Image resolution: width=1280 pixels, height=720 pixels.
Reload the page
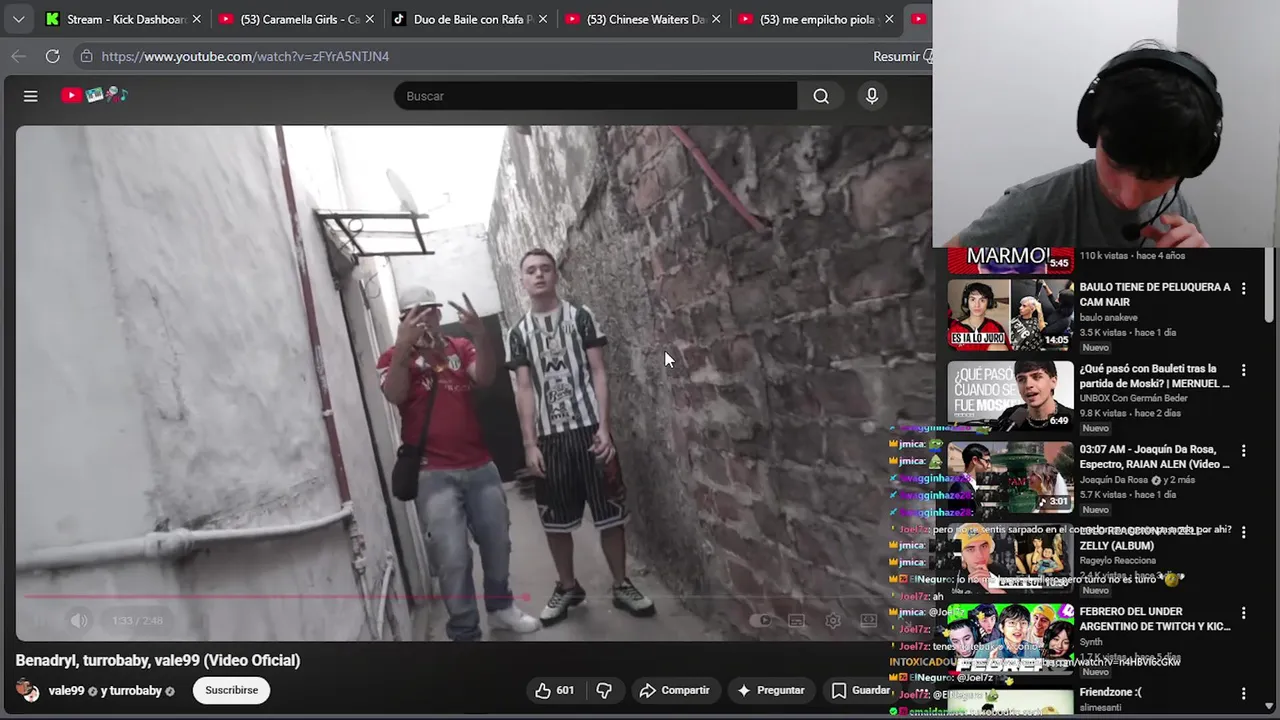tap(53, 56)
